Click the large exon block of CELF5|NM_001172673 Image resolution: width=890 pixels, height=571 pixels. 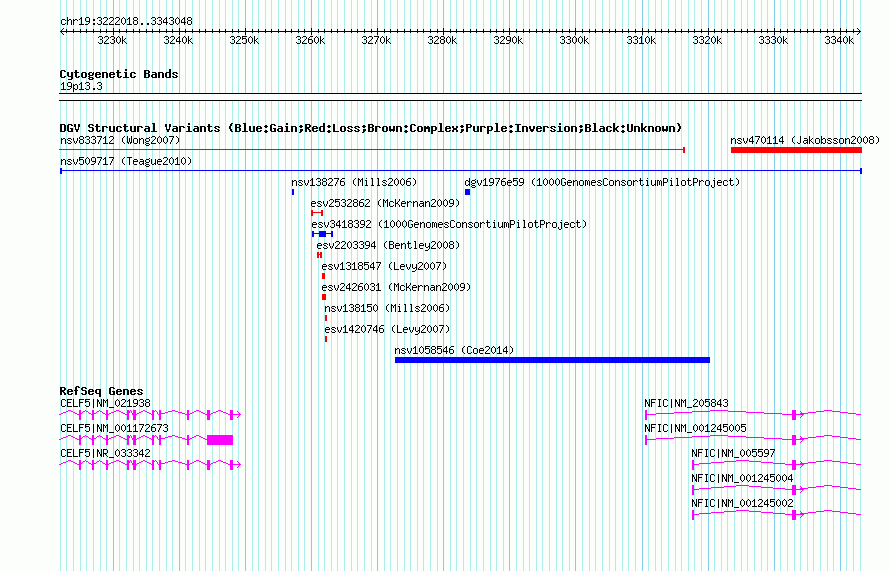[220, 440]
